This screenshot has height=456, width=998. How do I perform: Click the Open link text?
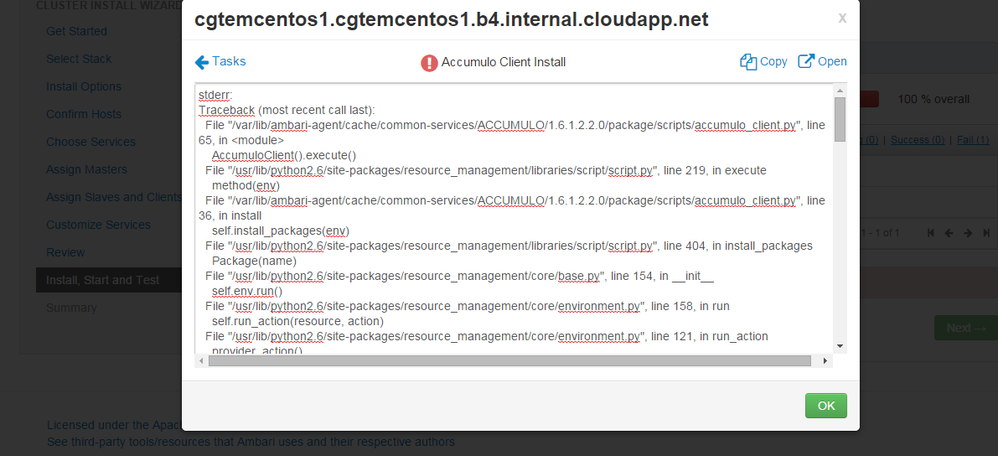point(832,62)
